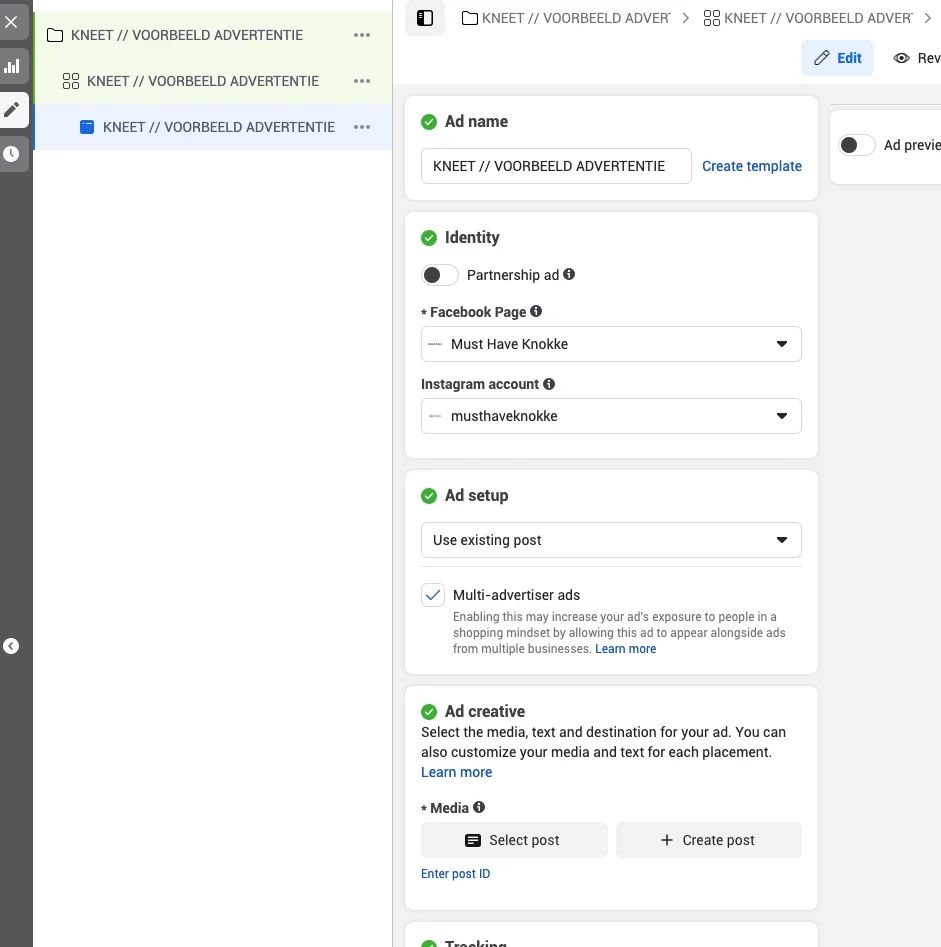Open the Facebook Page dropdown Must Have Knokke
This screenshot has height=947, width=941.
click(611, 344)
